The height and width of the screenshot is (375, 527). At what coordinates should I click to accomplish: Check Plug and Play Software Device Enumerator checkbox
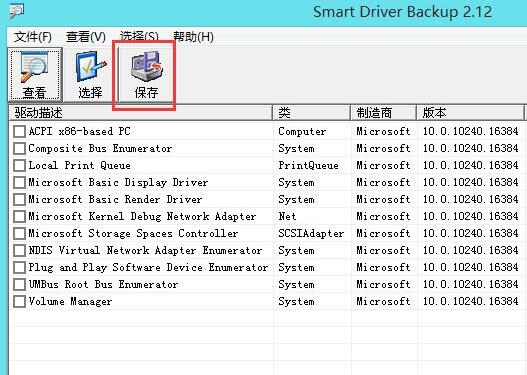[x=19, y=267]
